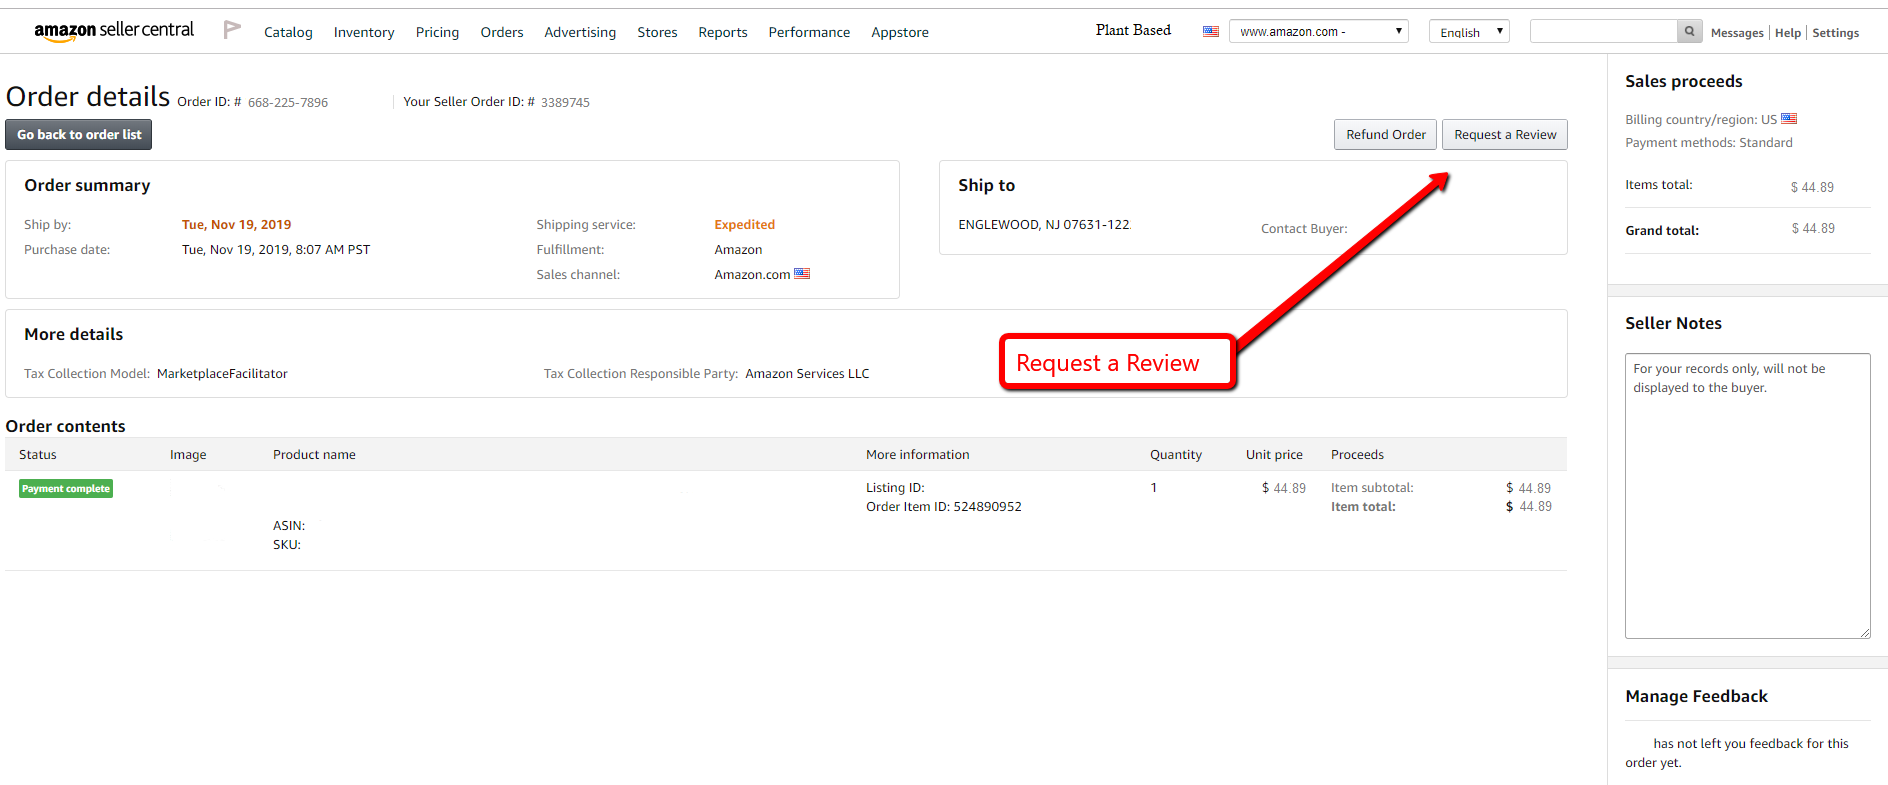Click the Payment complete status badge
The height and width of the screenshot is (785, 1888).
66,489
